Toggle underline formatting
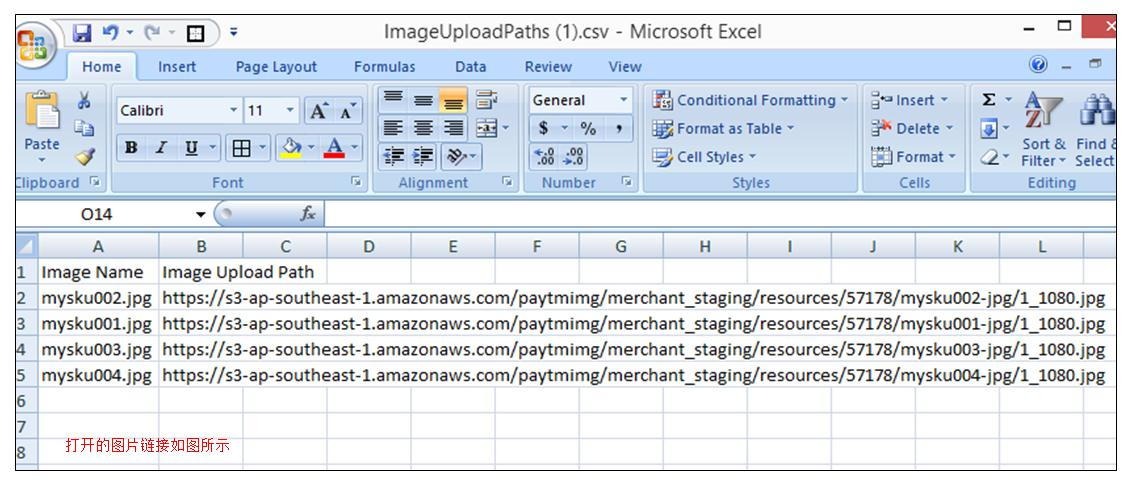The height and width of the screenshot is (488, 1128). tap(191, 148)
